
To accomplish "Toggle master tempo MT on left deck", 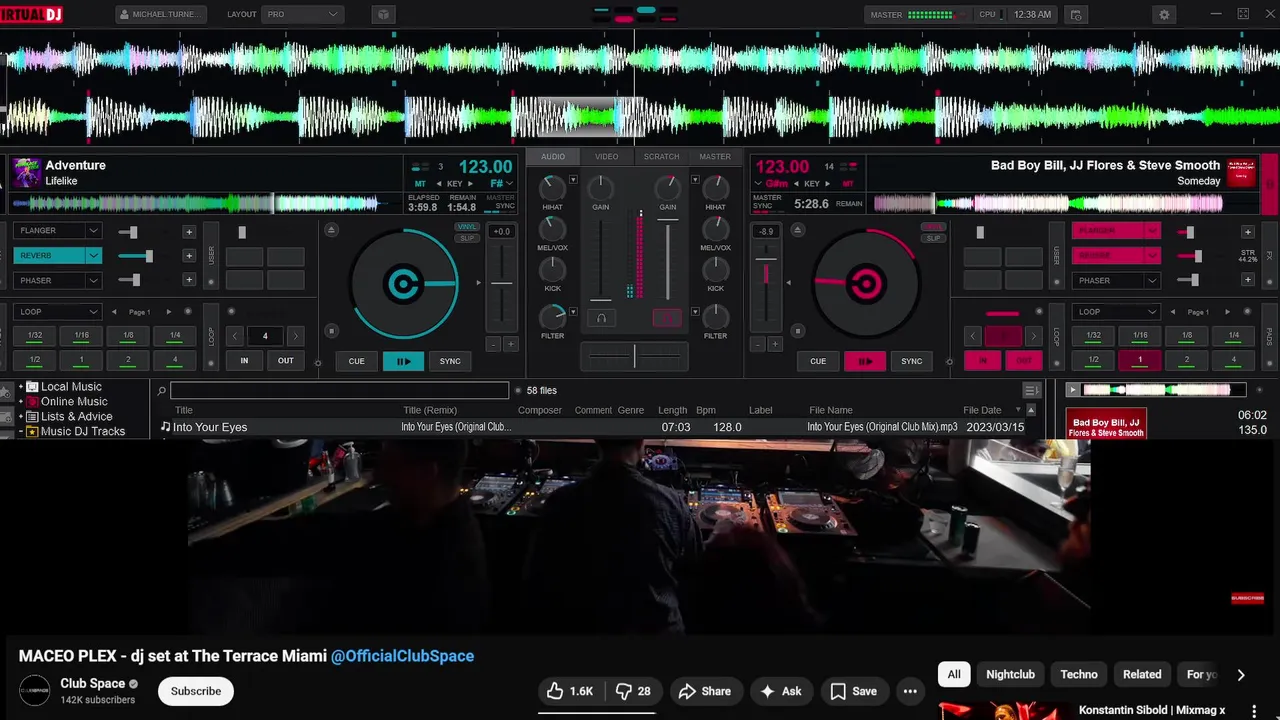I will (x=420, y=184).
